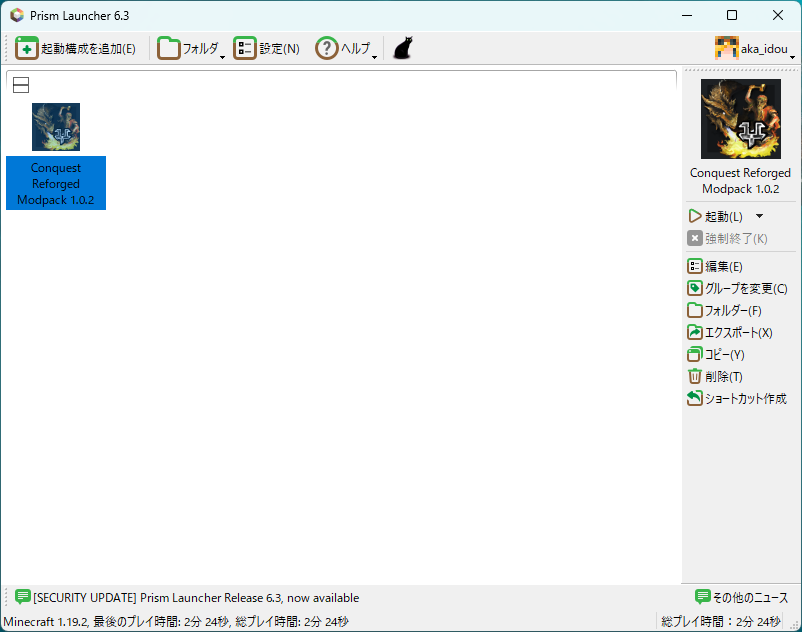
Task: Click the instance name in the side panel
Action: tap(740, 180)
